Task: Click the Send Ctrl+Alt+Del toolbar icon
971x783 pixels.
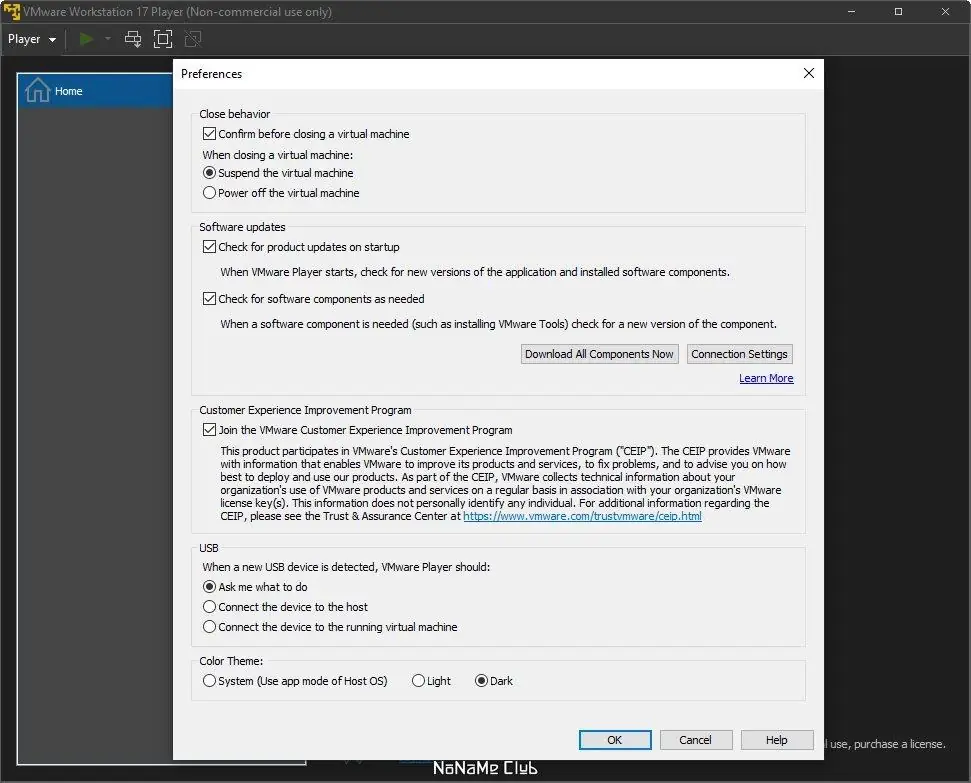Action: point(133,39)
